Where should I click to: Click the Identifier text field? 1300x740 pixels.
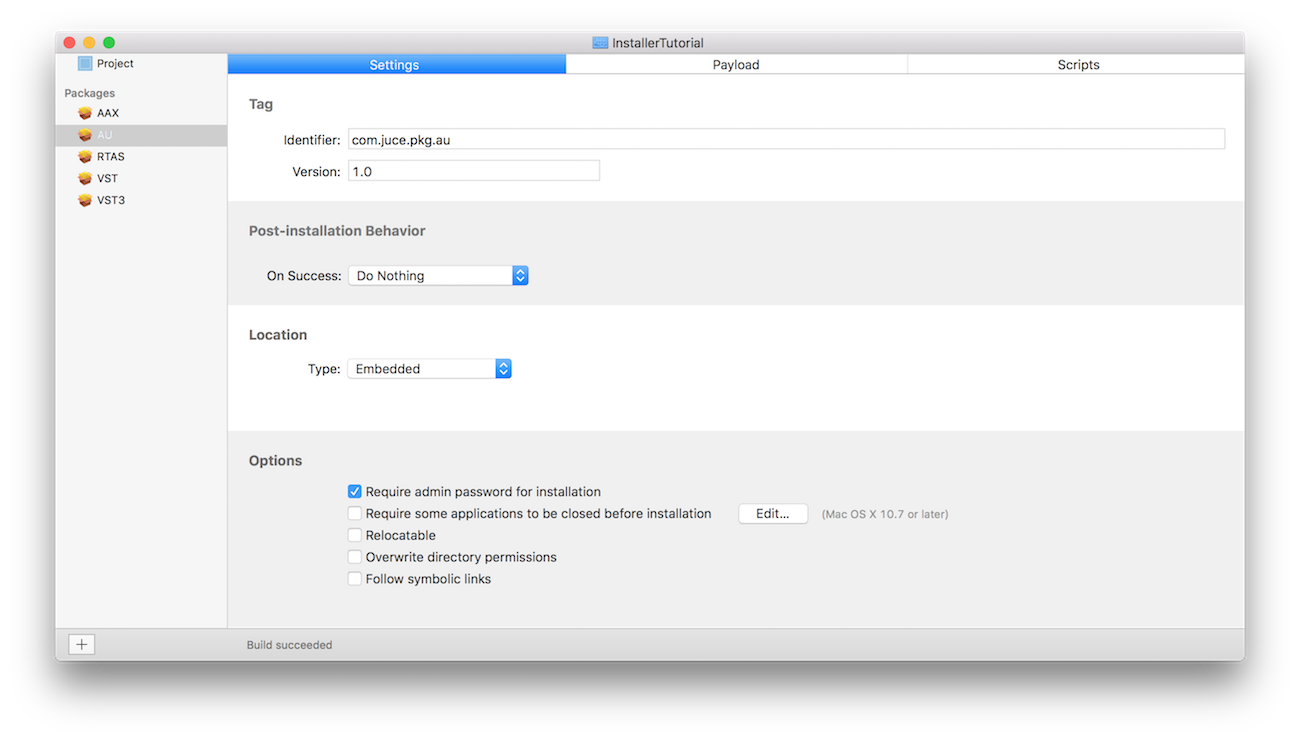[786, 140]
